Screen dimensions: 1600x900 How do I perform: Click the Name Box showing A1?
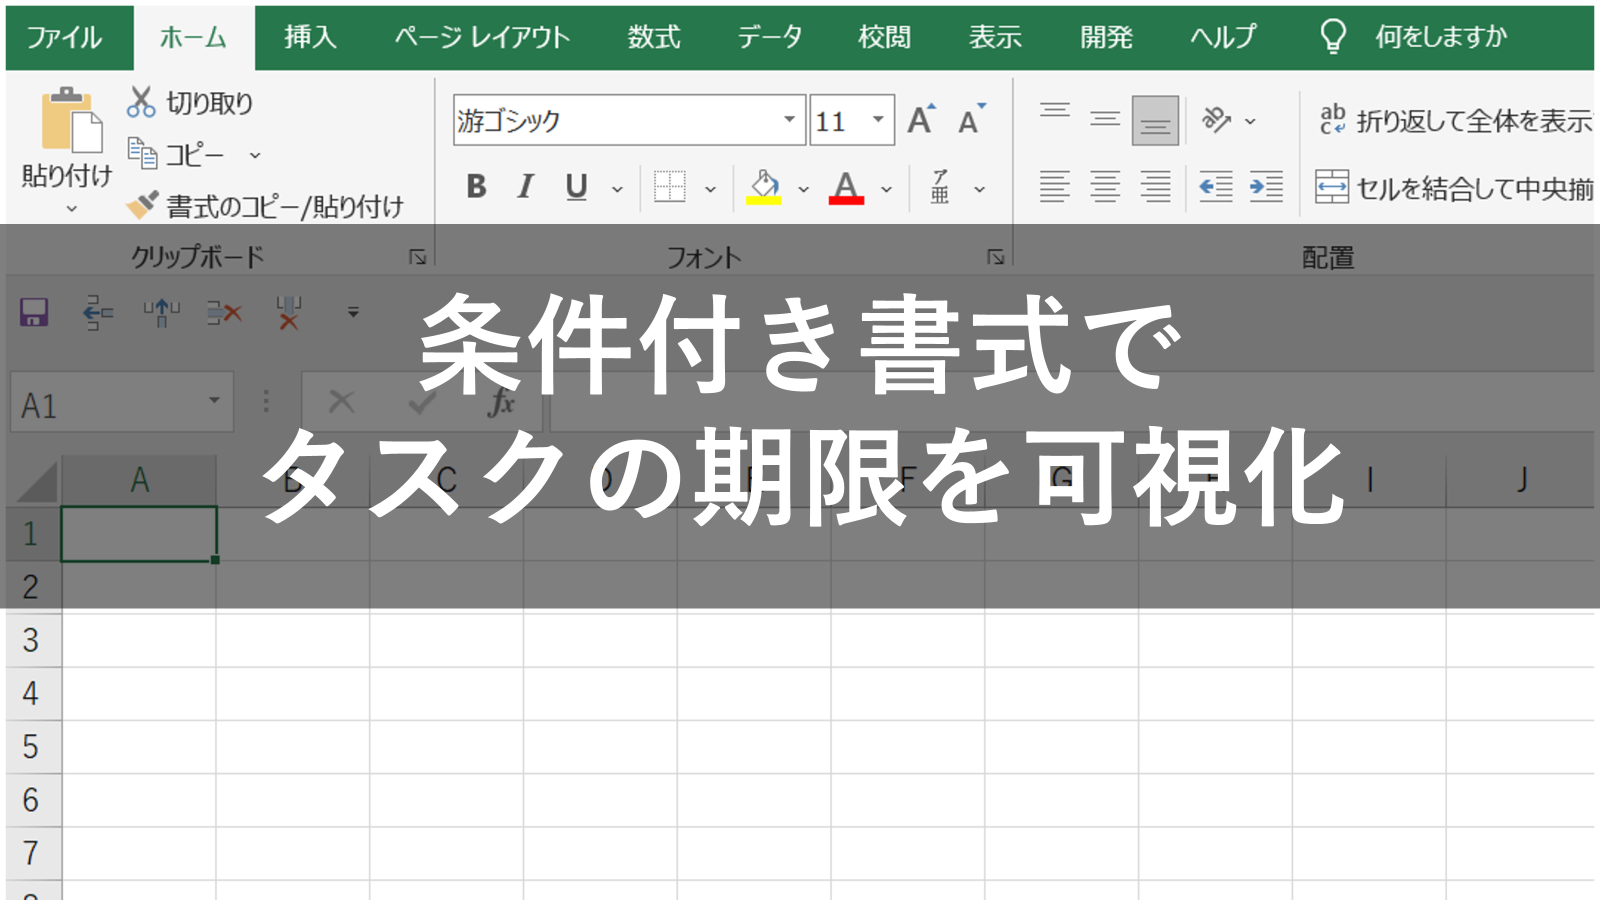(110, 403)
